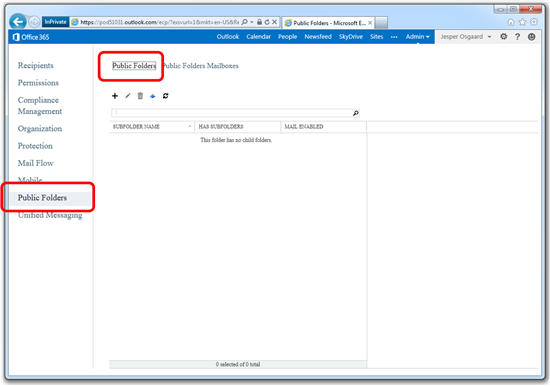Expand the Jesper Osgaard account menu
The height and width of the screenshot is (386, 550).
coord(466,36)
